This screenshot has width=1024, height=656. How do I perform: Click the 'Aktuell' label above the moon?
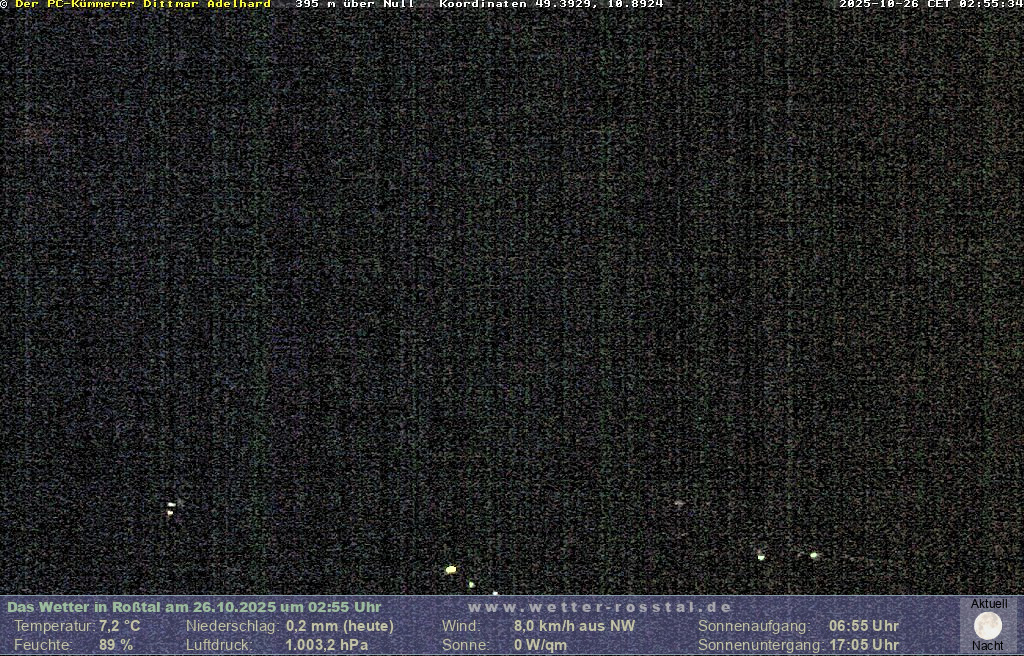pyautogui.click(x=989, y=605)
